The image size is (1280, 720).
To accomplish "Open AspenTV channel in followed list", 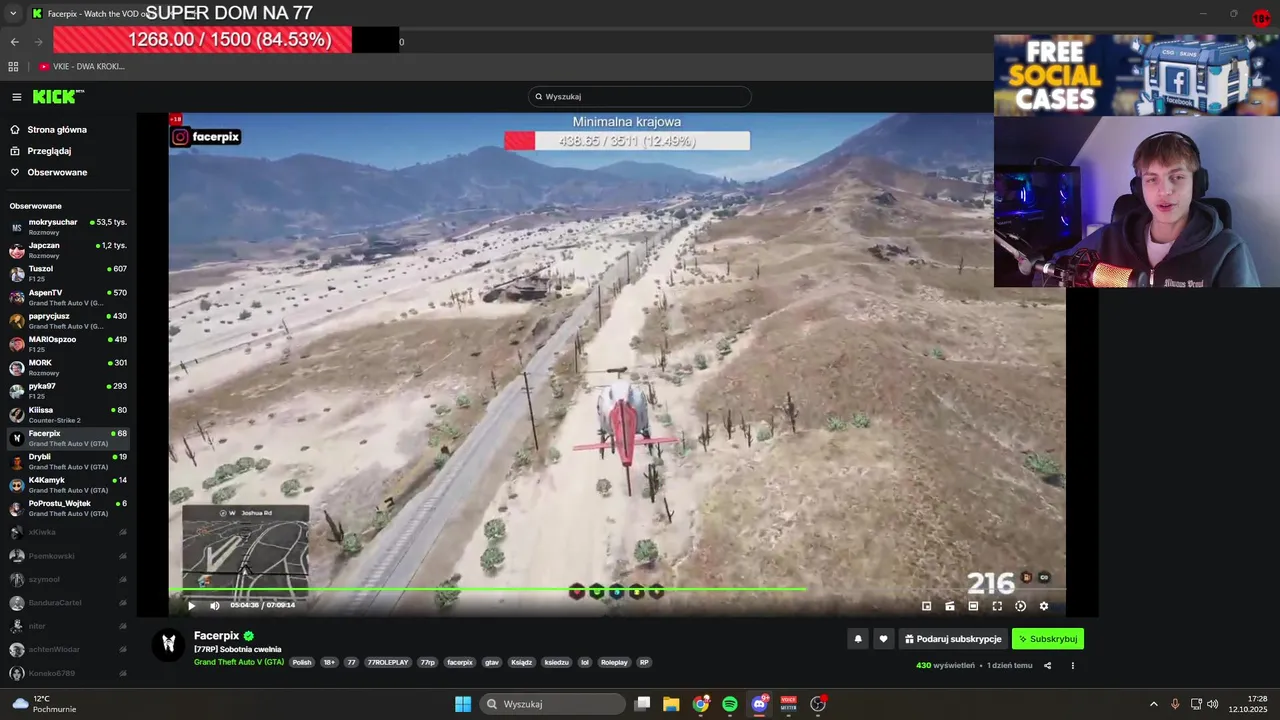I will [x=67, y=297].
